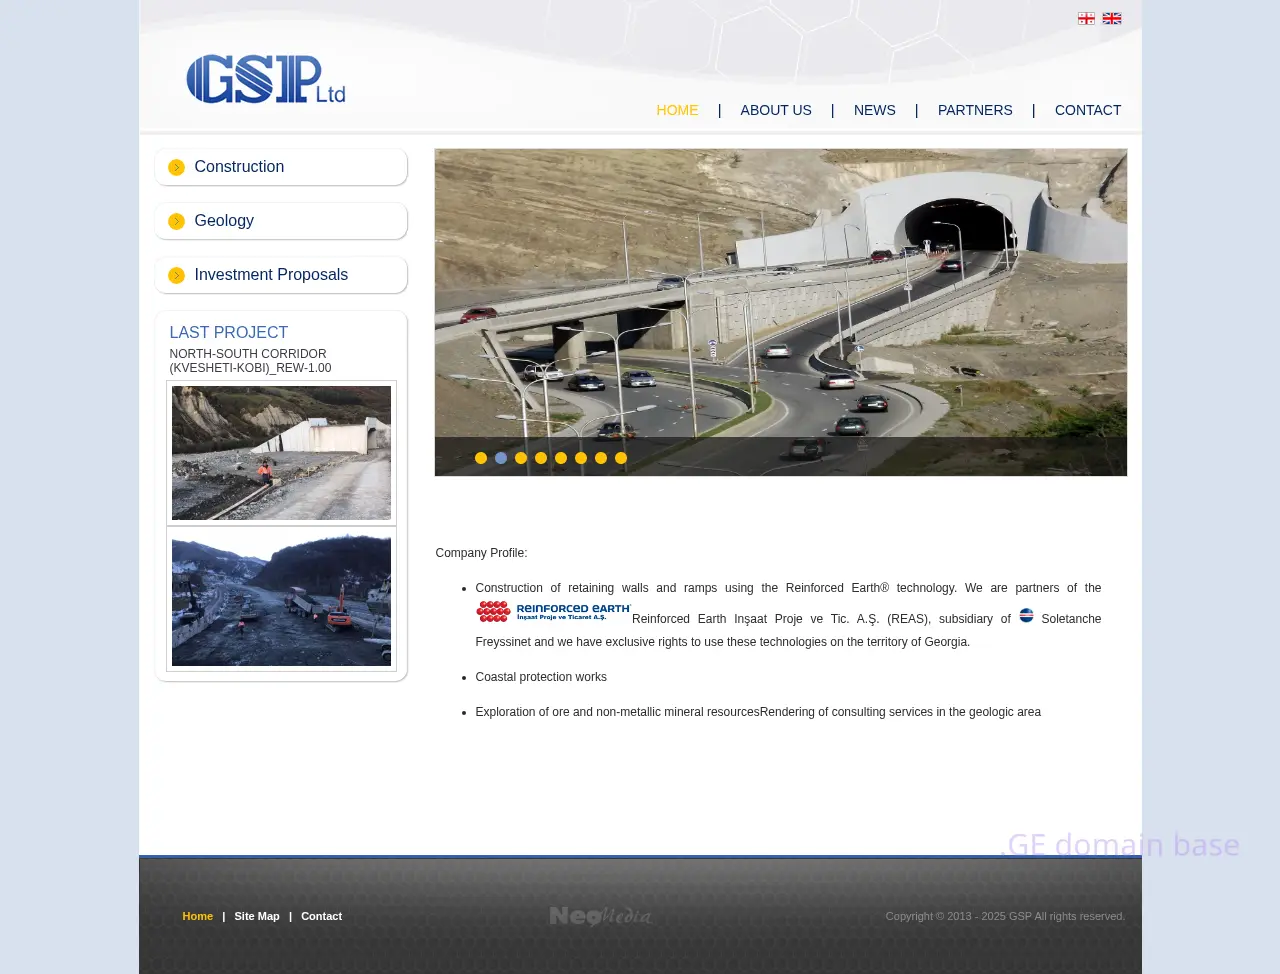1280x974 pixels.
Task: Jump to the last slideshow dot
Action: 621,458
